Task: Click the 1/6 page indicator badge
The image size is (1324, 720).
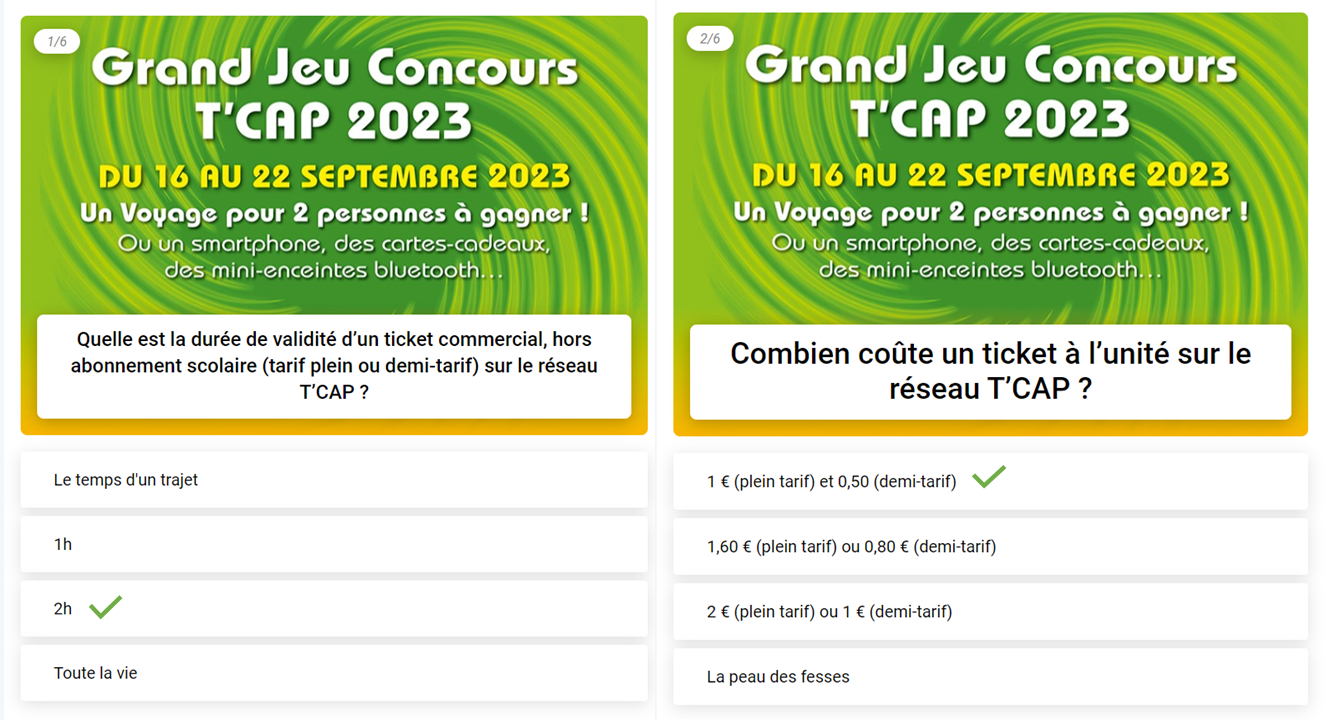Action: click(x=57, y=41)
